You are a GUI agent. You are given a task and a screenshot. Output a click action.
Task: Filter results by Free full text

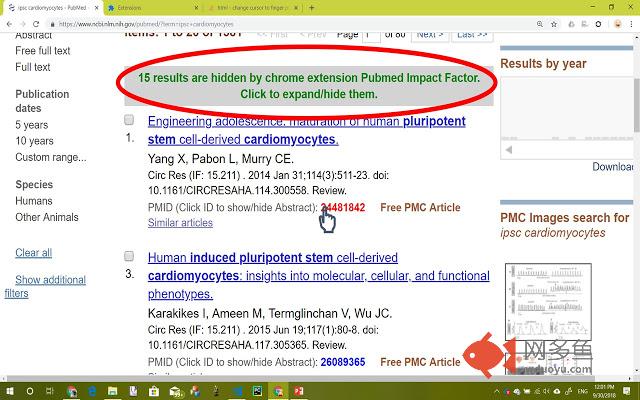point(42,51)
